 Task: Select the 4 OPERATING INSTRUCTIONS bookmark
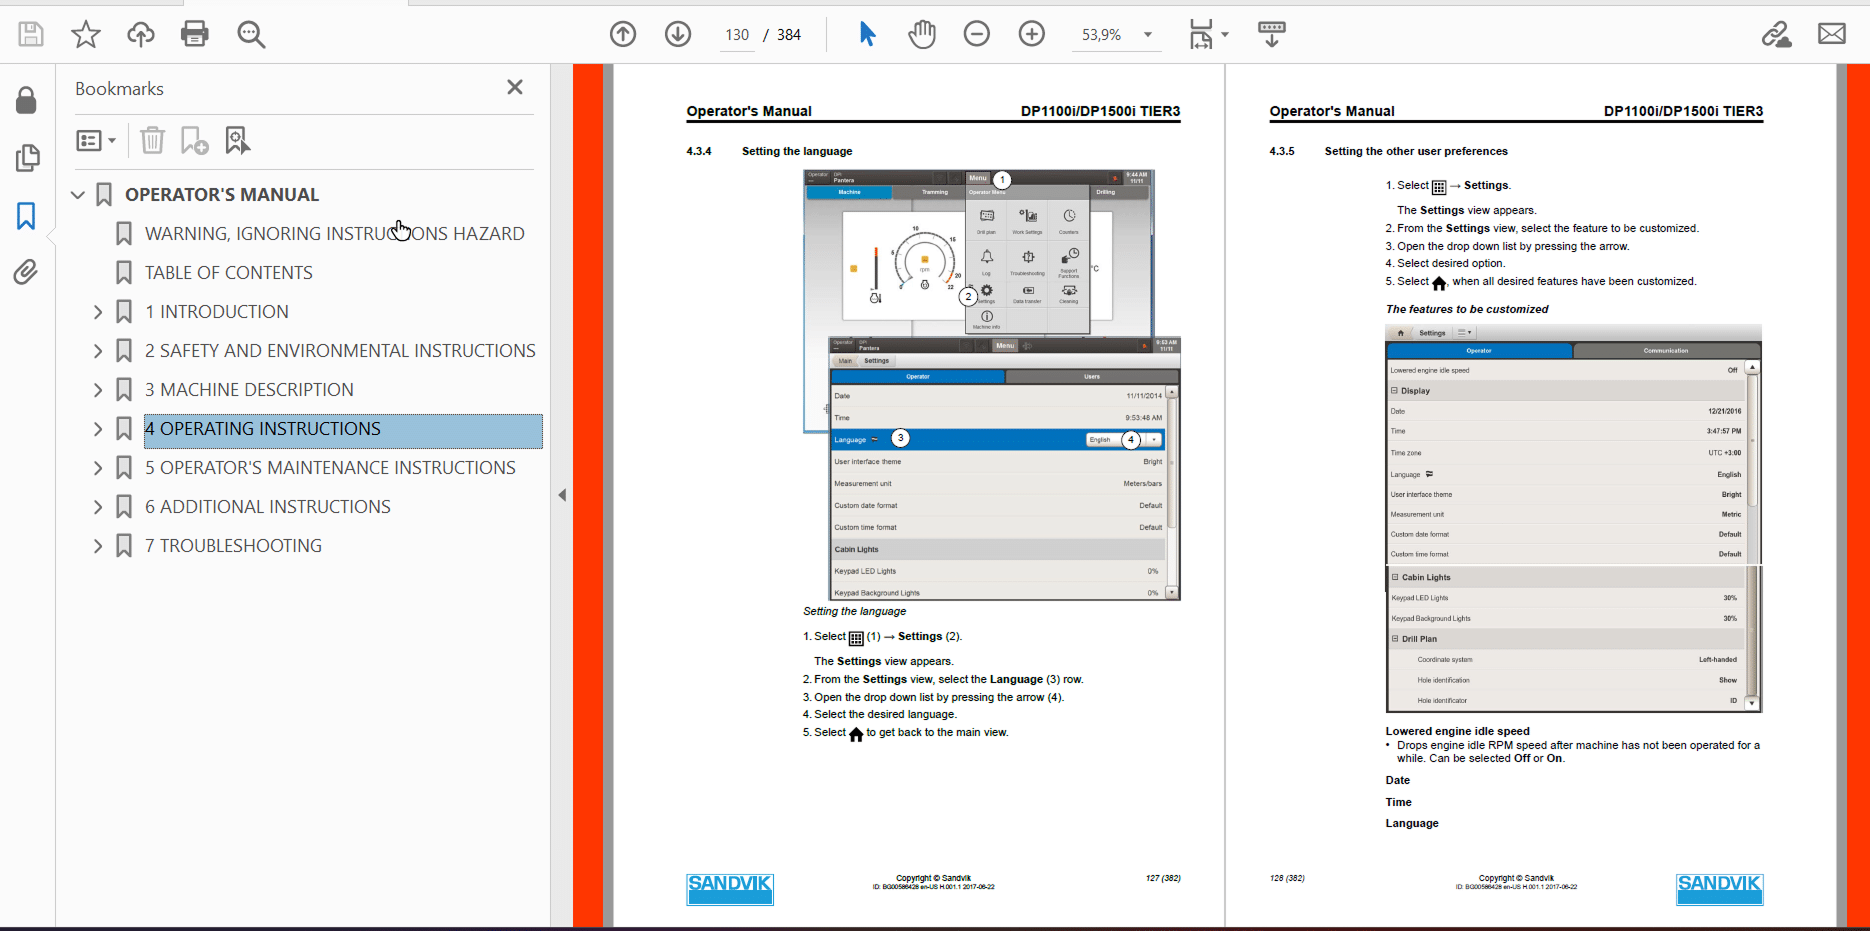point(343,429)
